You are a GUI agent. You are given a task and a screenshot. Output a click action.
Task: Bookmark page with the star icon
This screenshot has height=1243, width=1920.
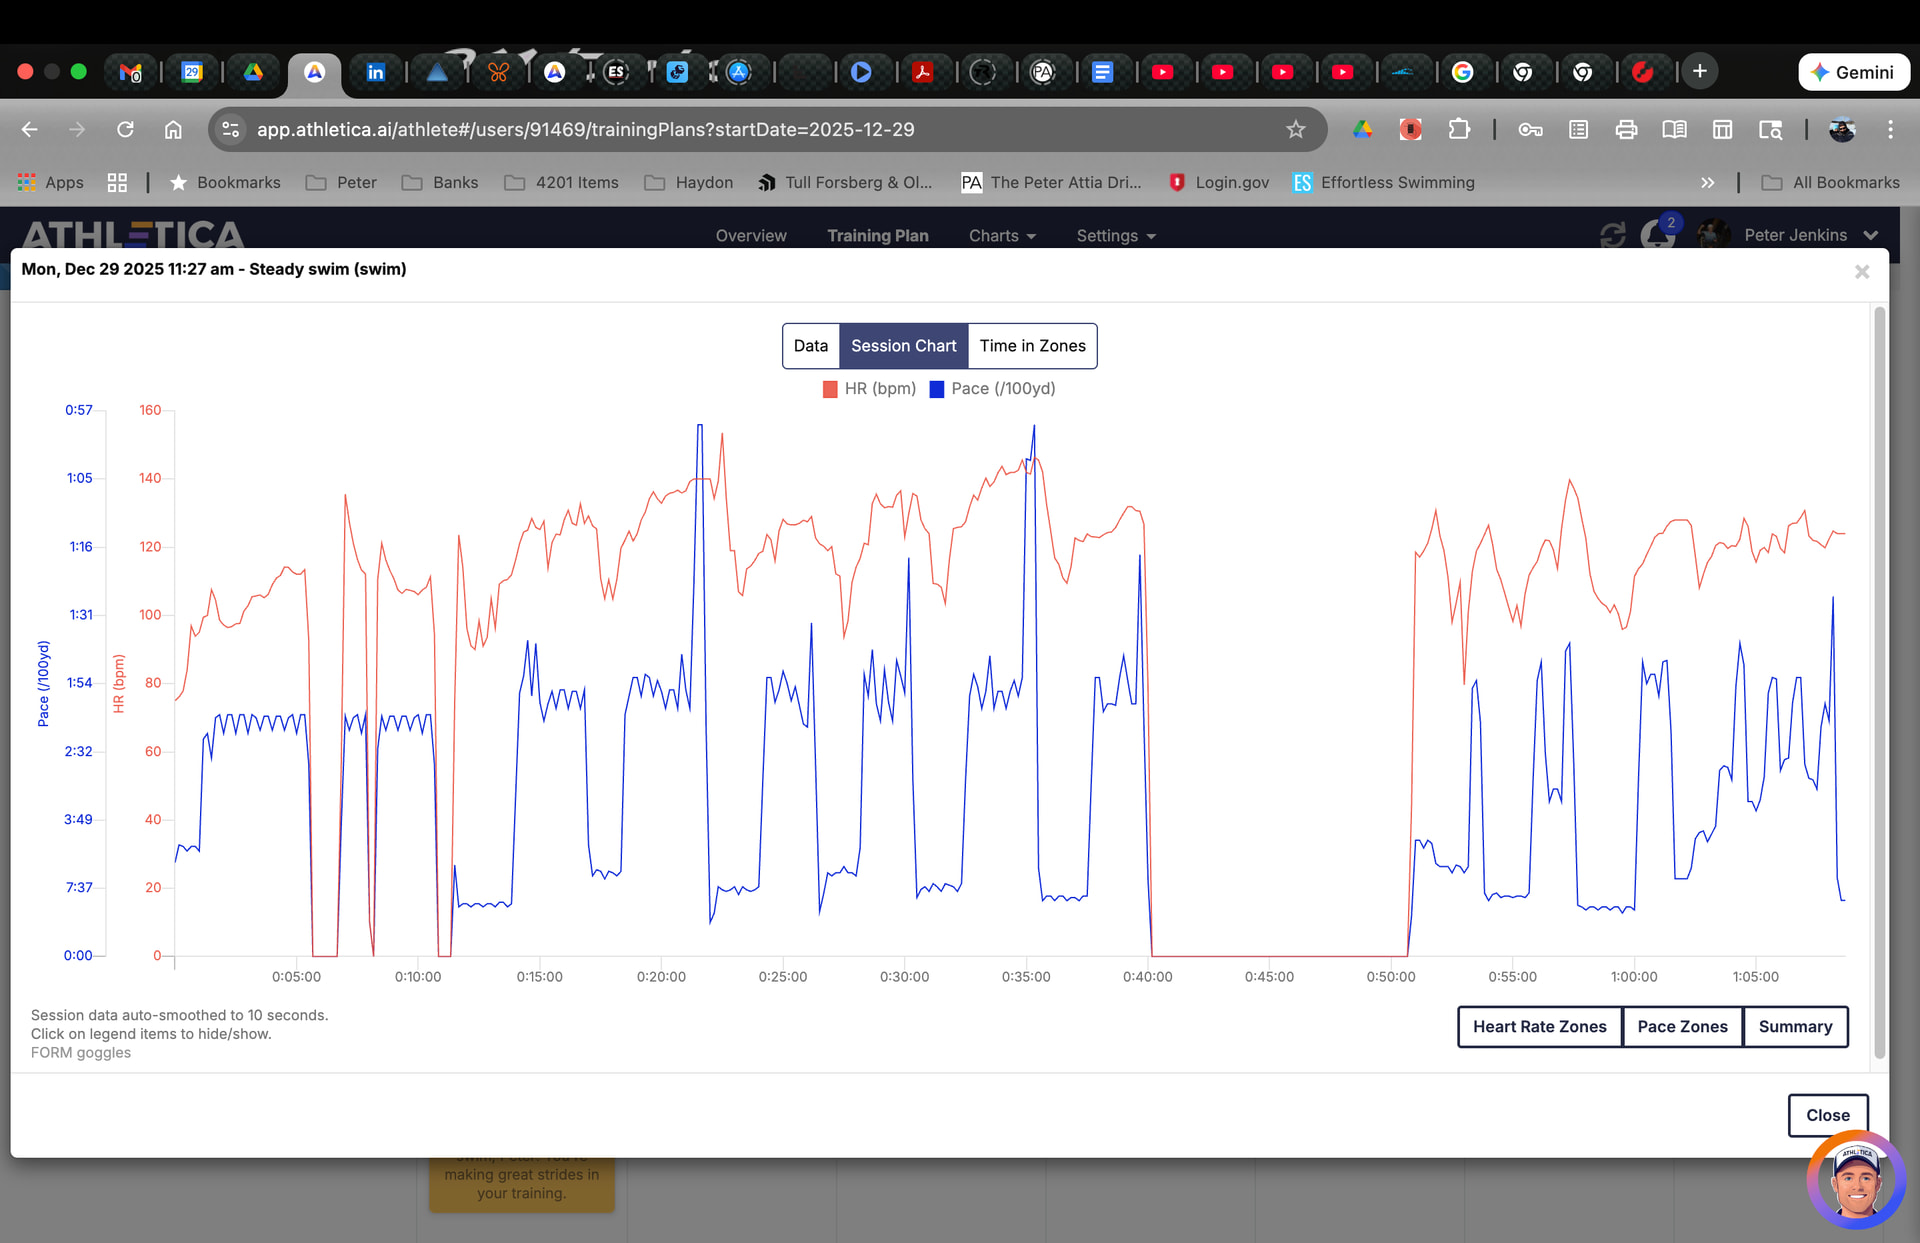(1296, 129)
